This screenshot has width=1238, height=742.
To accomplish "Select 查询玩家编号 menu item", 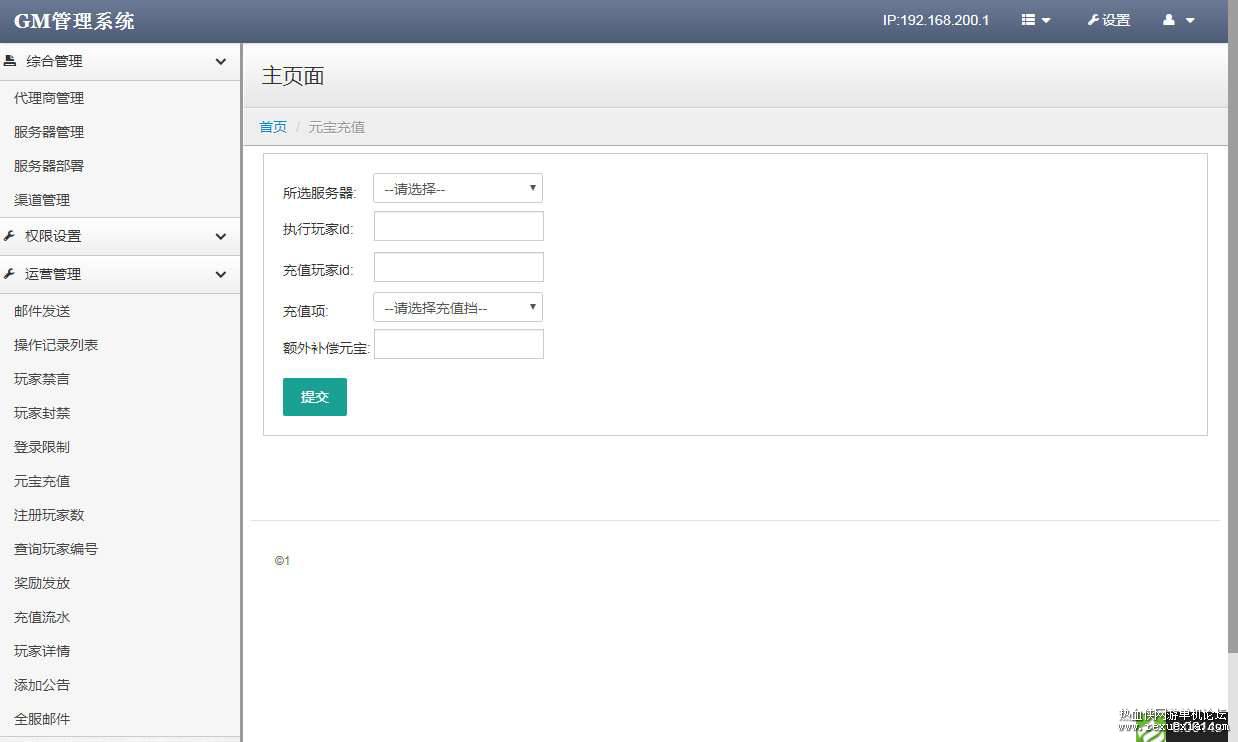I will coord(56,549).
